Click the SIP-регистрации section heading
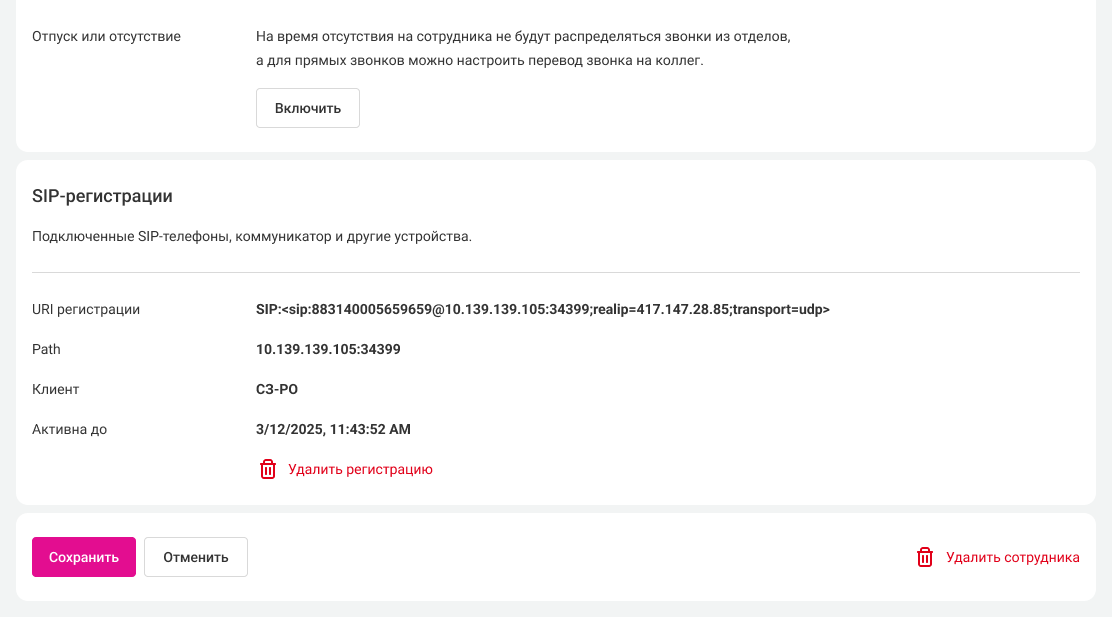 pos(102,197)
